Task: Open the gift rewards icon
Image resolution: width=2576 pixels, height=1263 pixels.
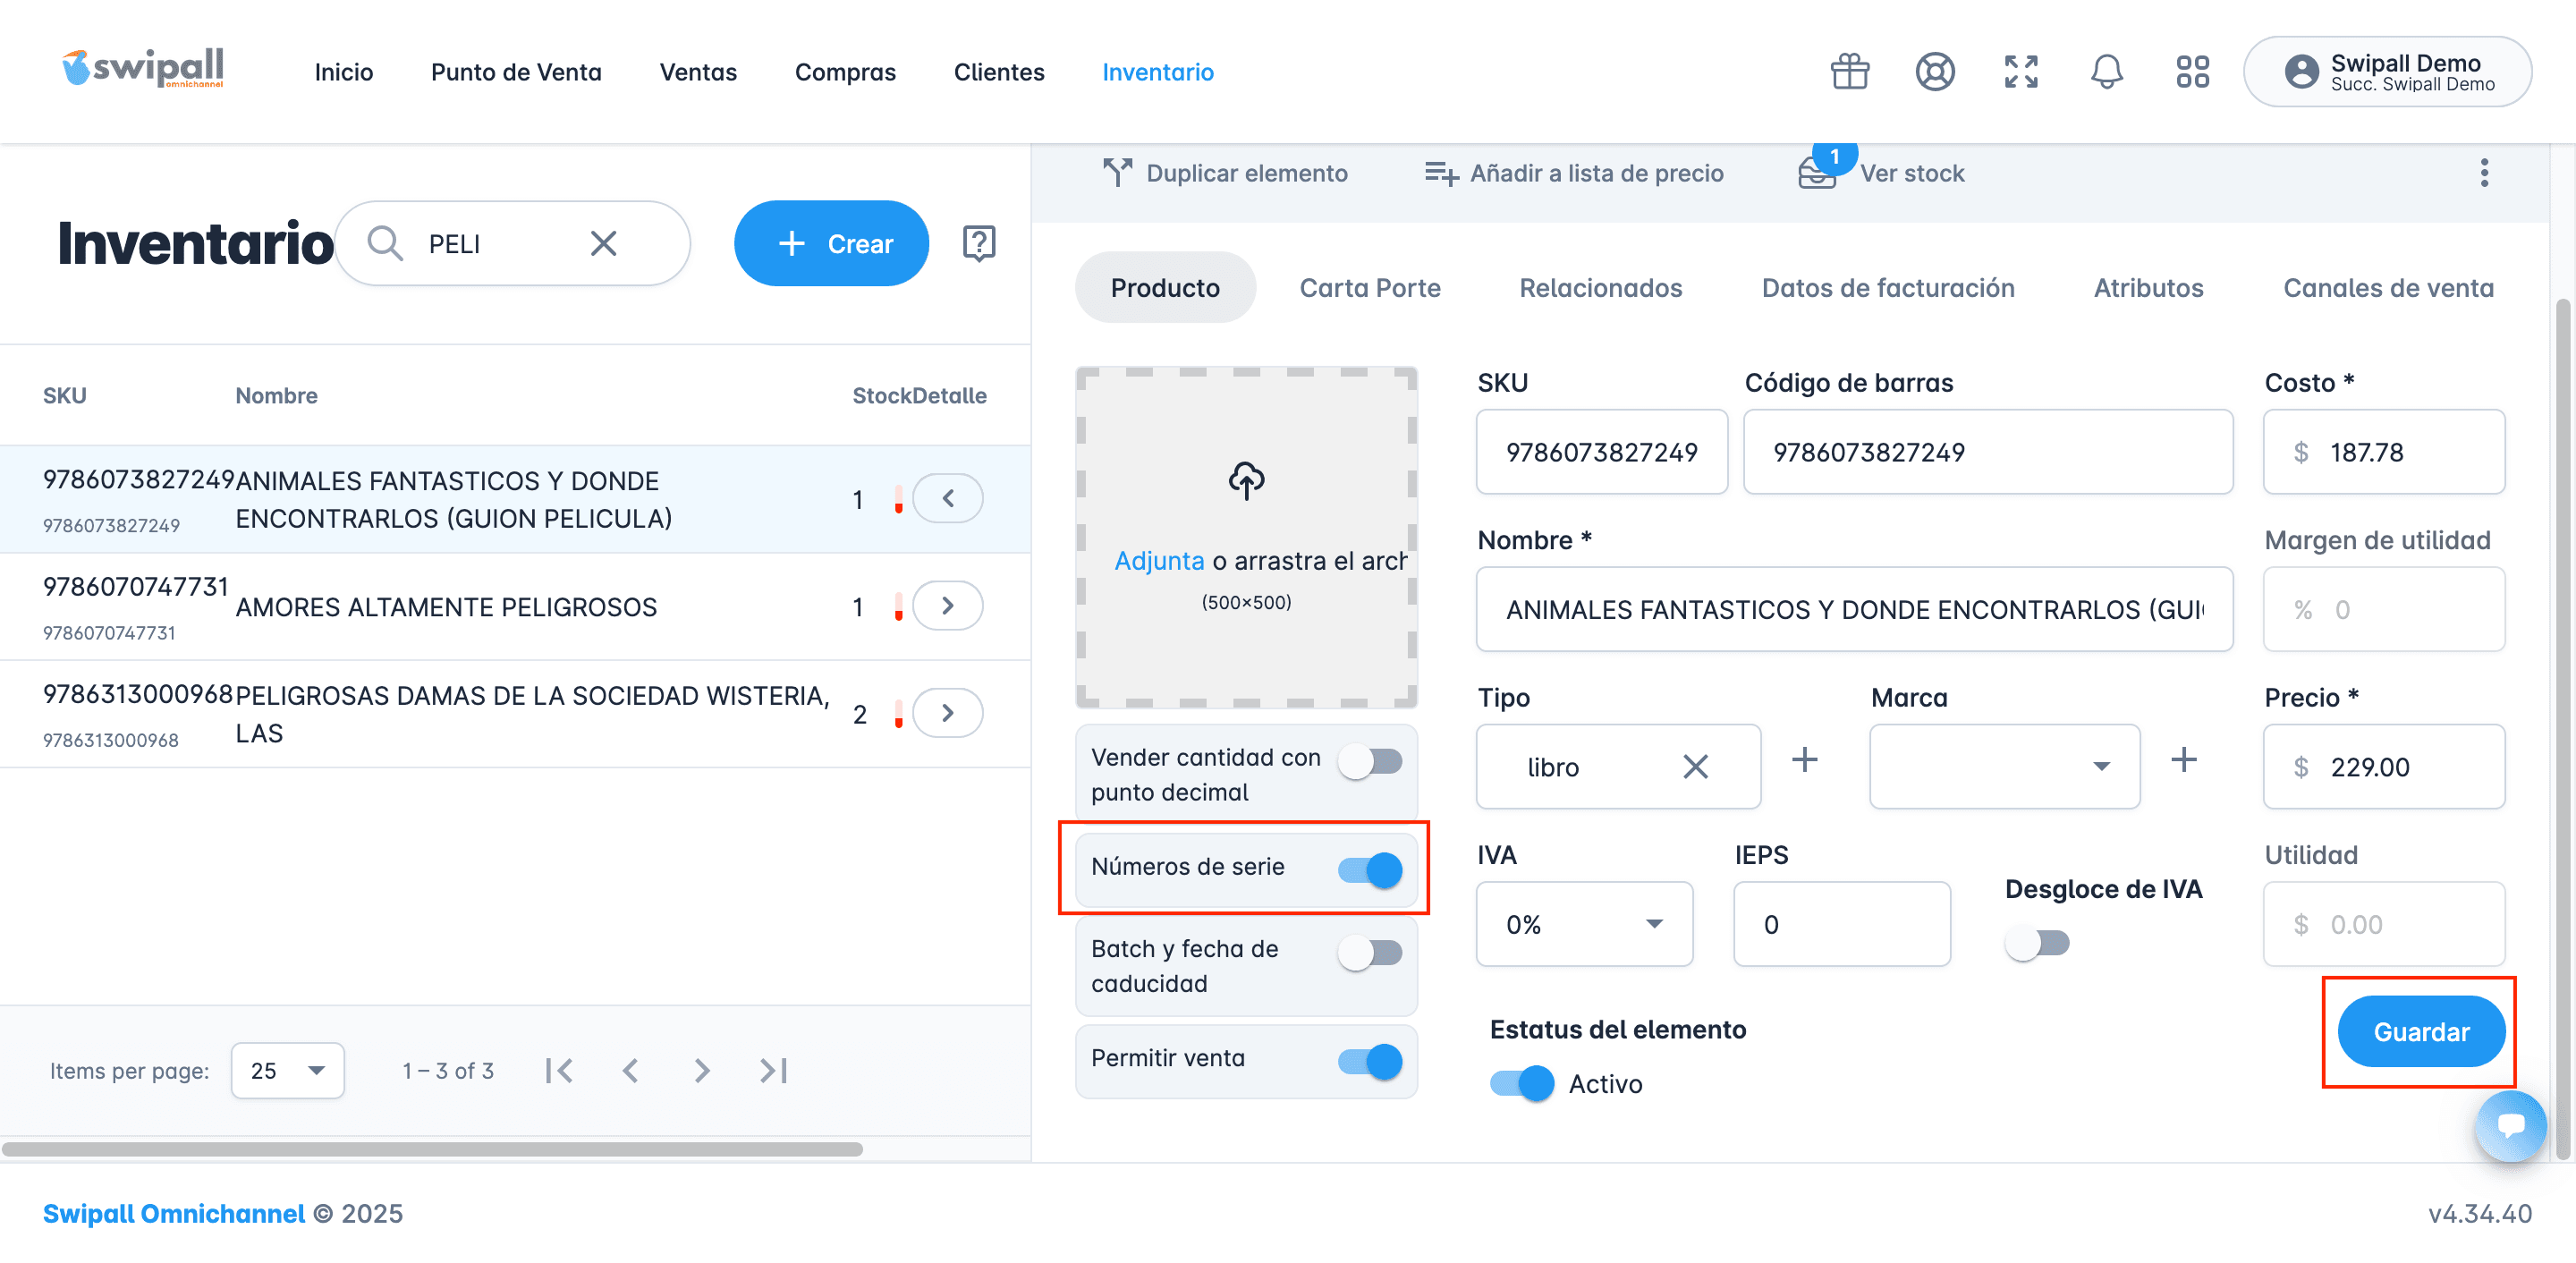Action: click(1849, 72)
